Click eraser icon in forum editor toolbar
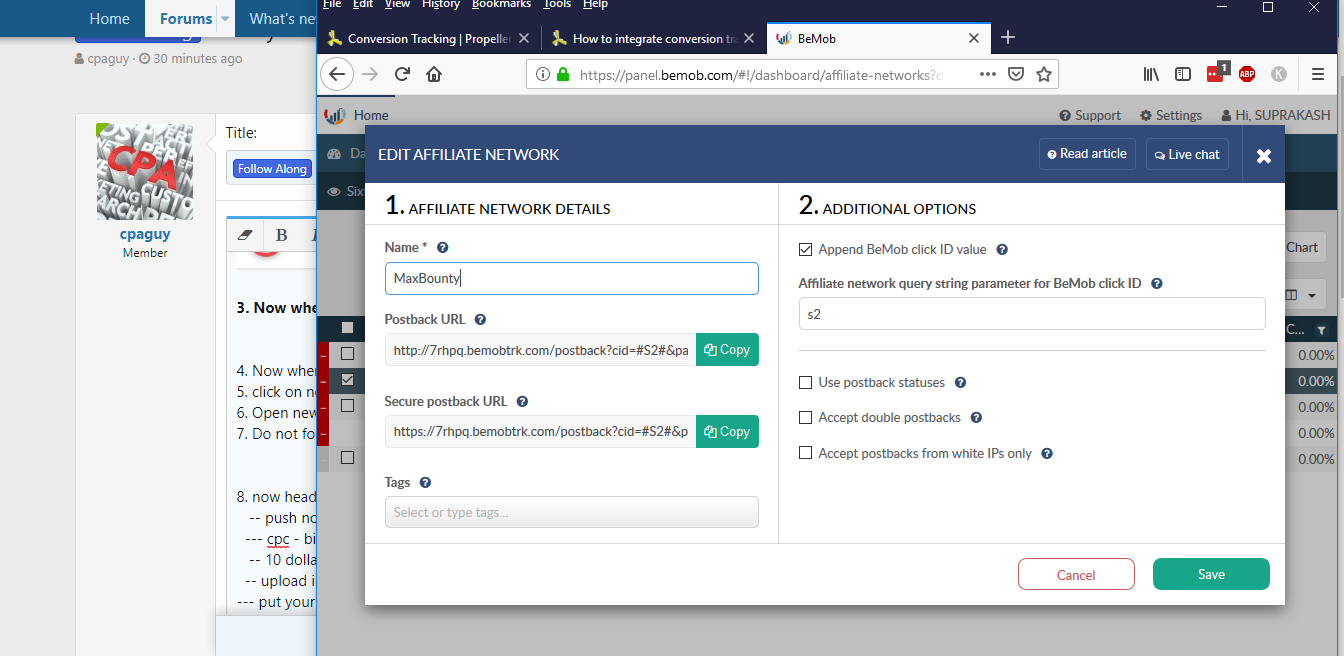The height and width of the screenshot is (656, 1344). tap(245, 235)
